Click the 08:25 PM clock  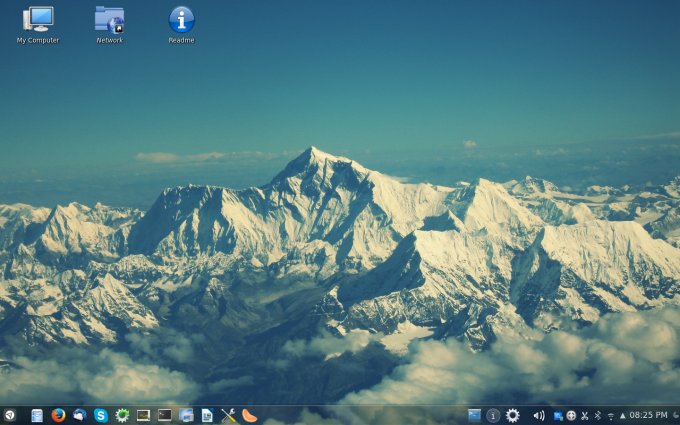[x=648, y=415]
